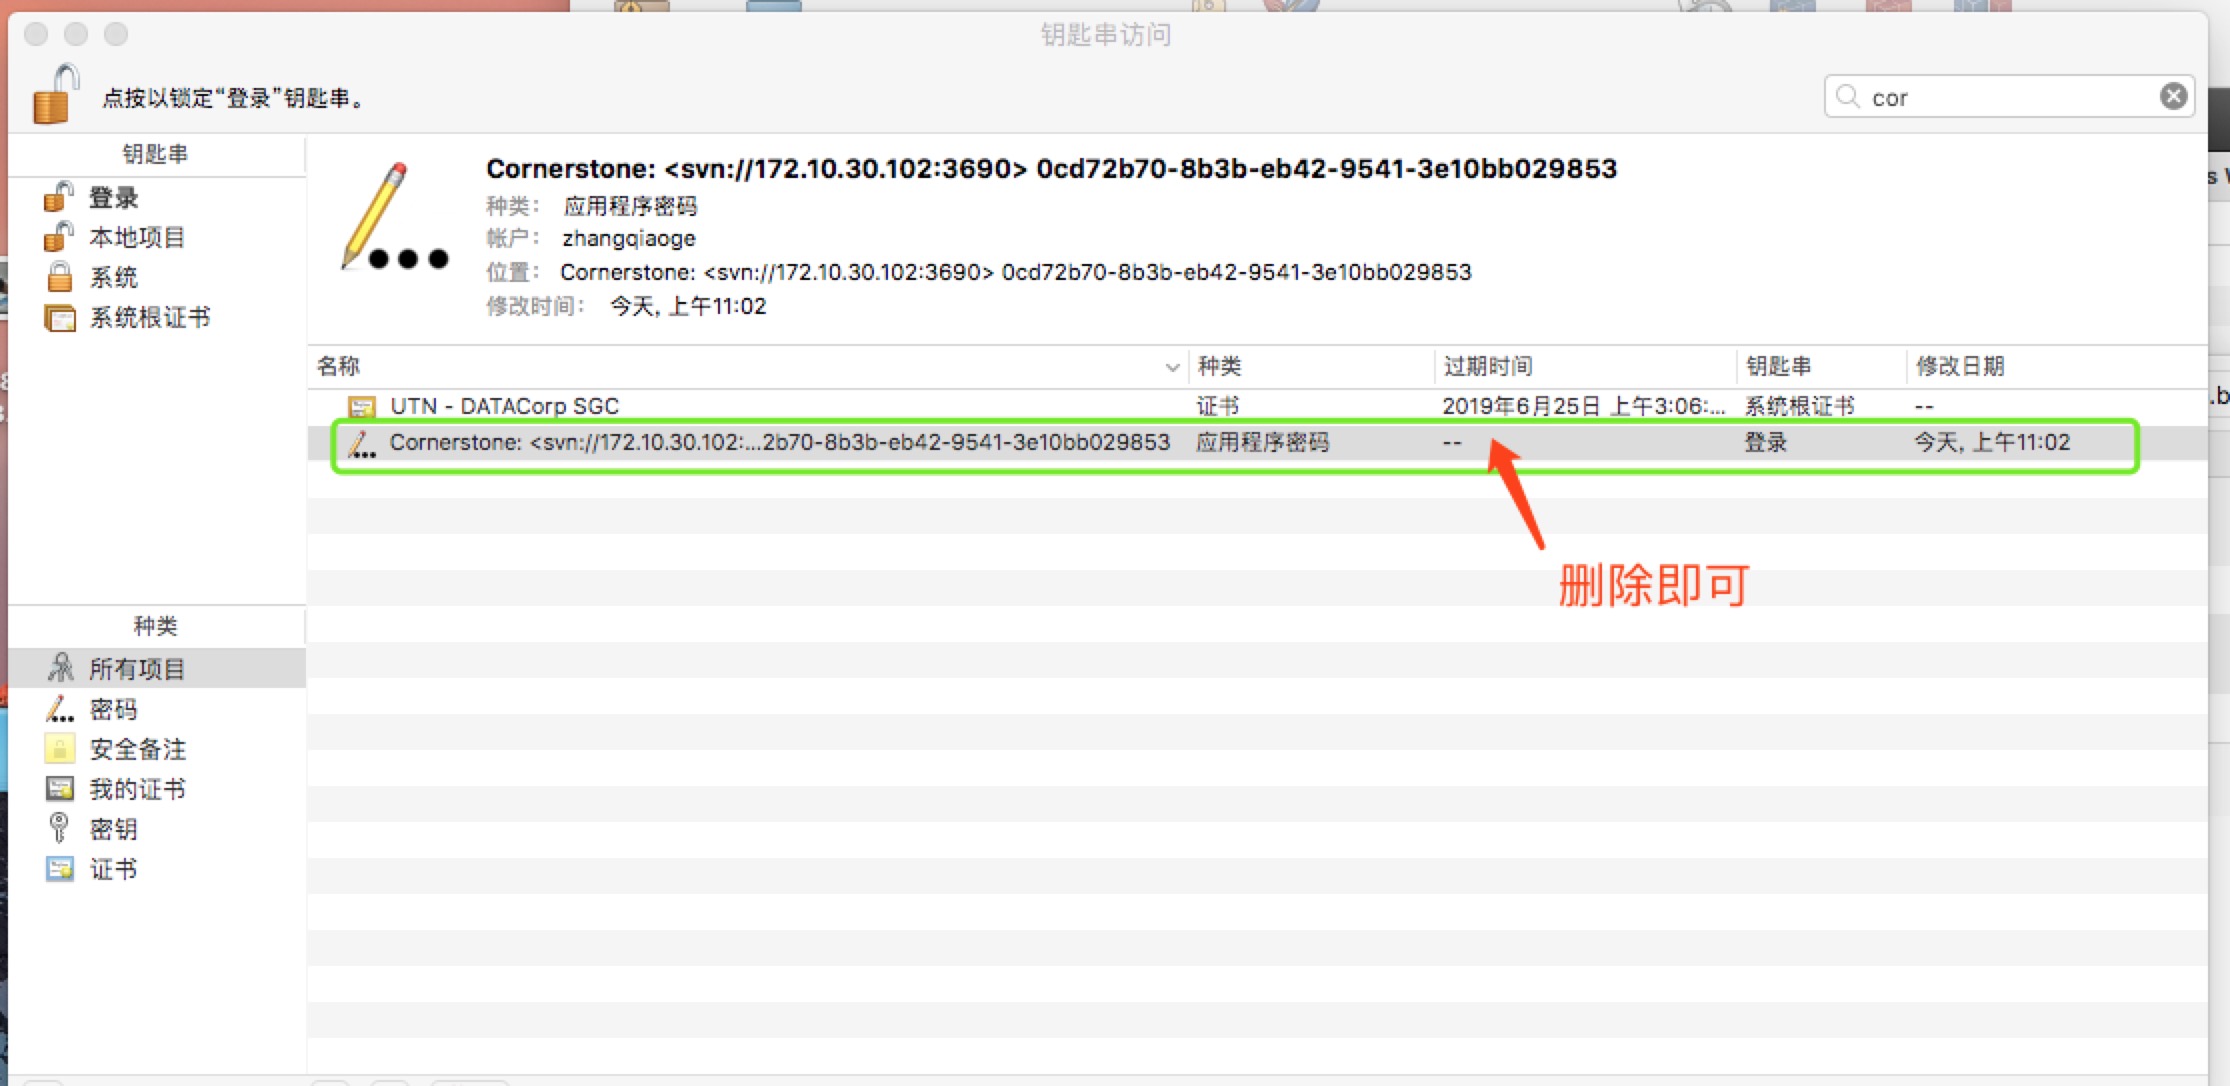2230x1086 pixels.
Task: Clear the search field with the X button
Action: 2173,96
